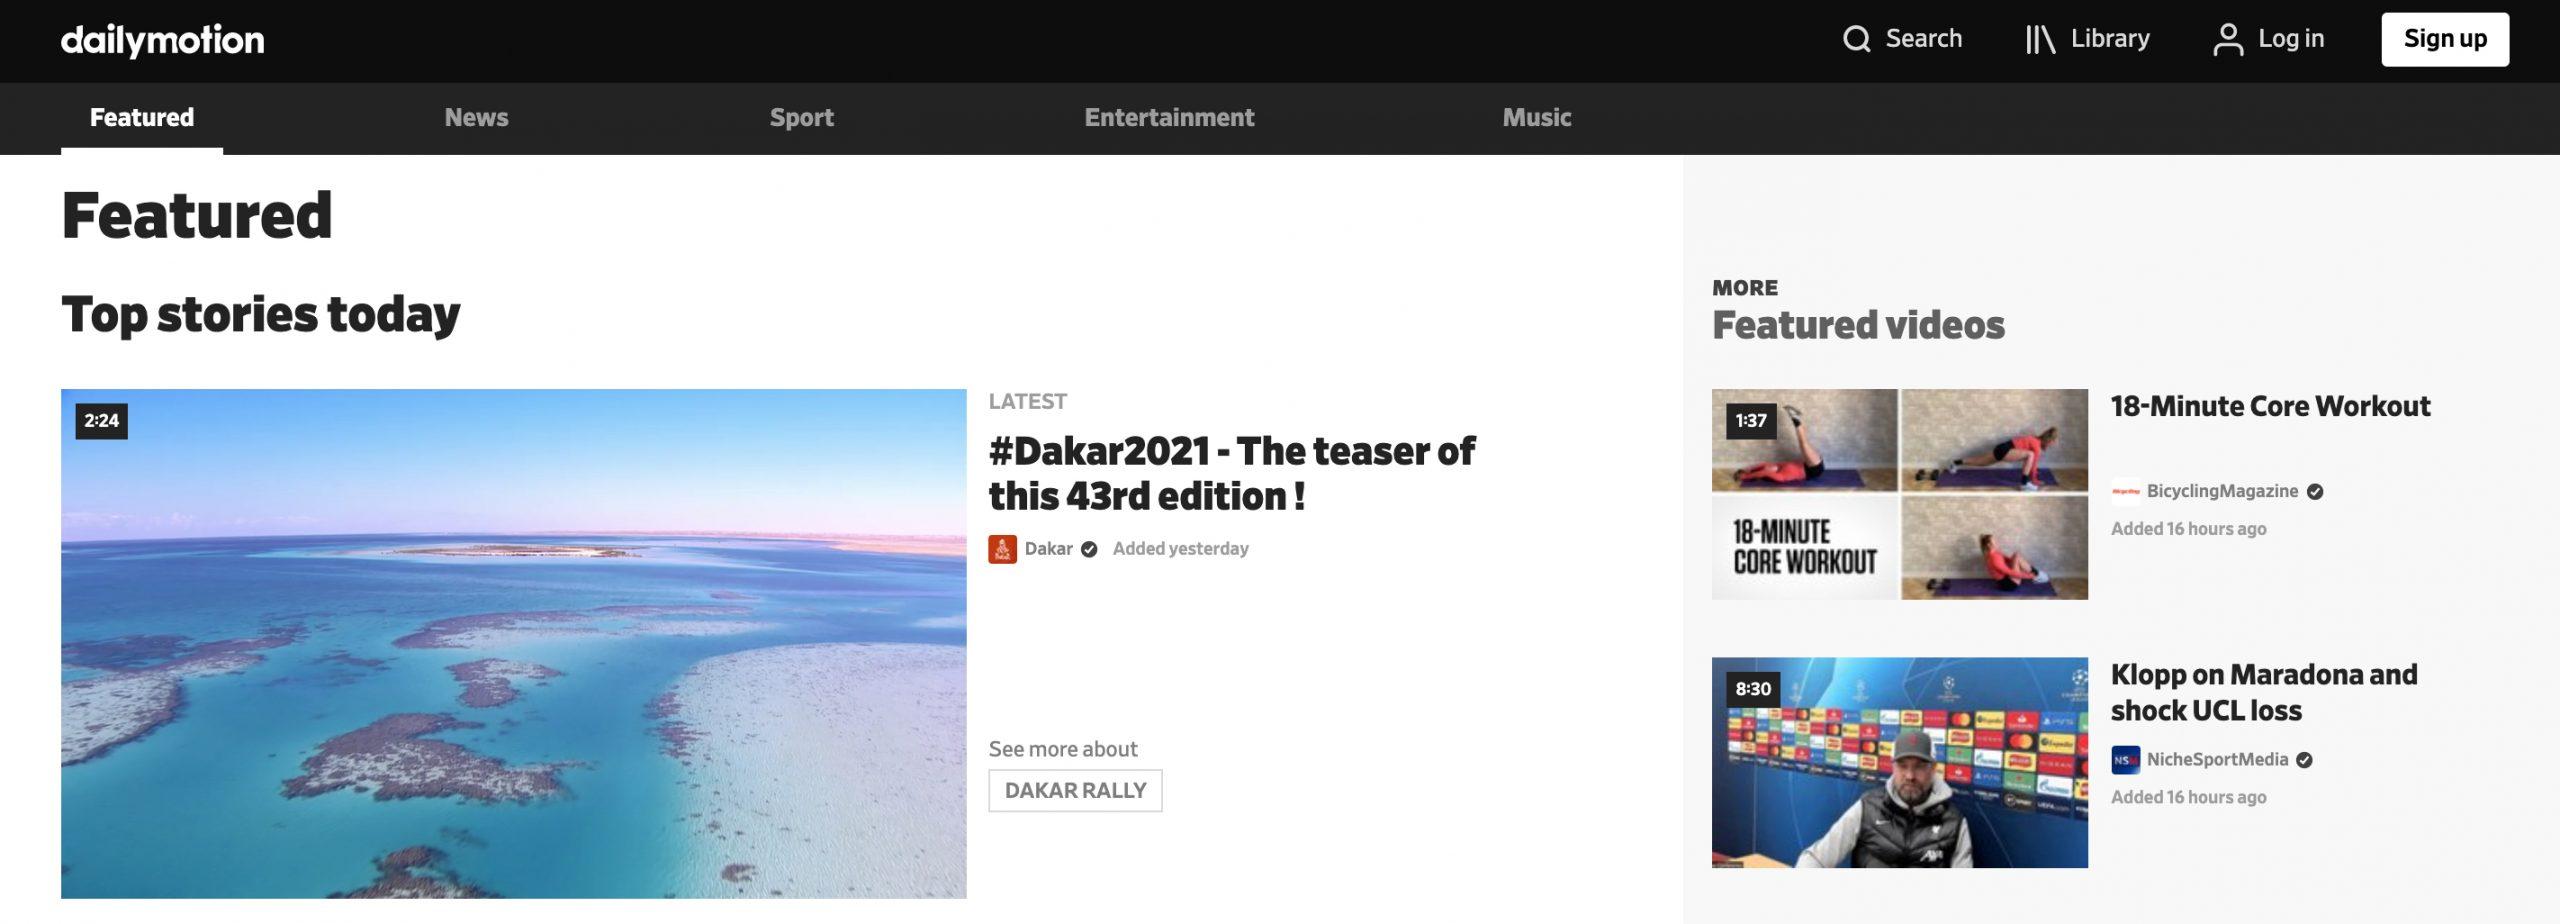The width and height of the screenshot is (2560, 924).
Task: Click the Search magnifier icon
Action: 1856,40
